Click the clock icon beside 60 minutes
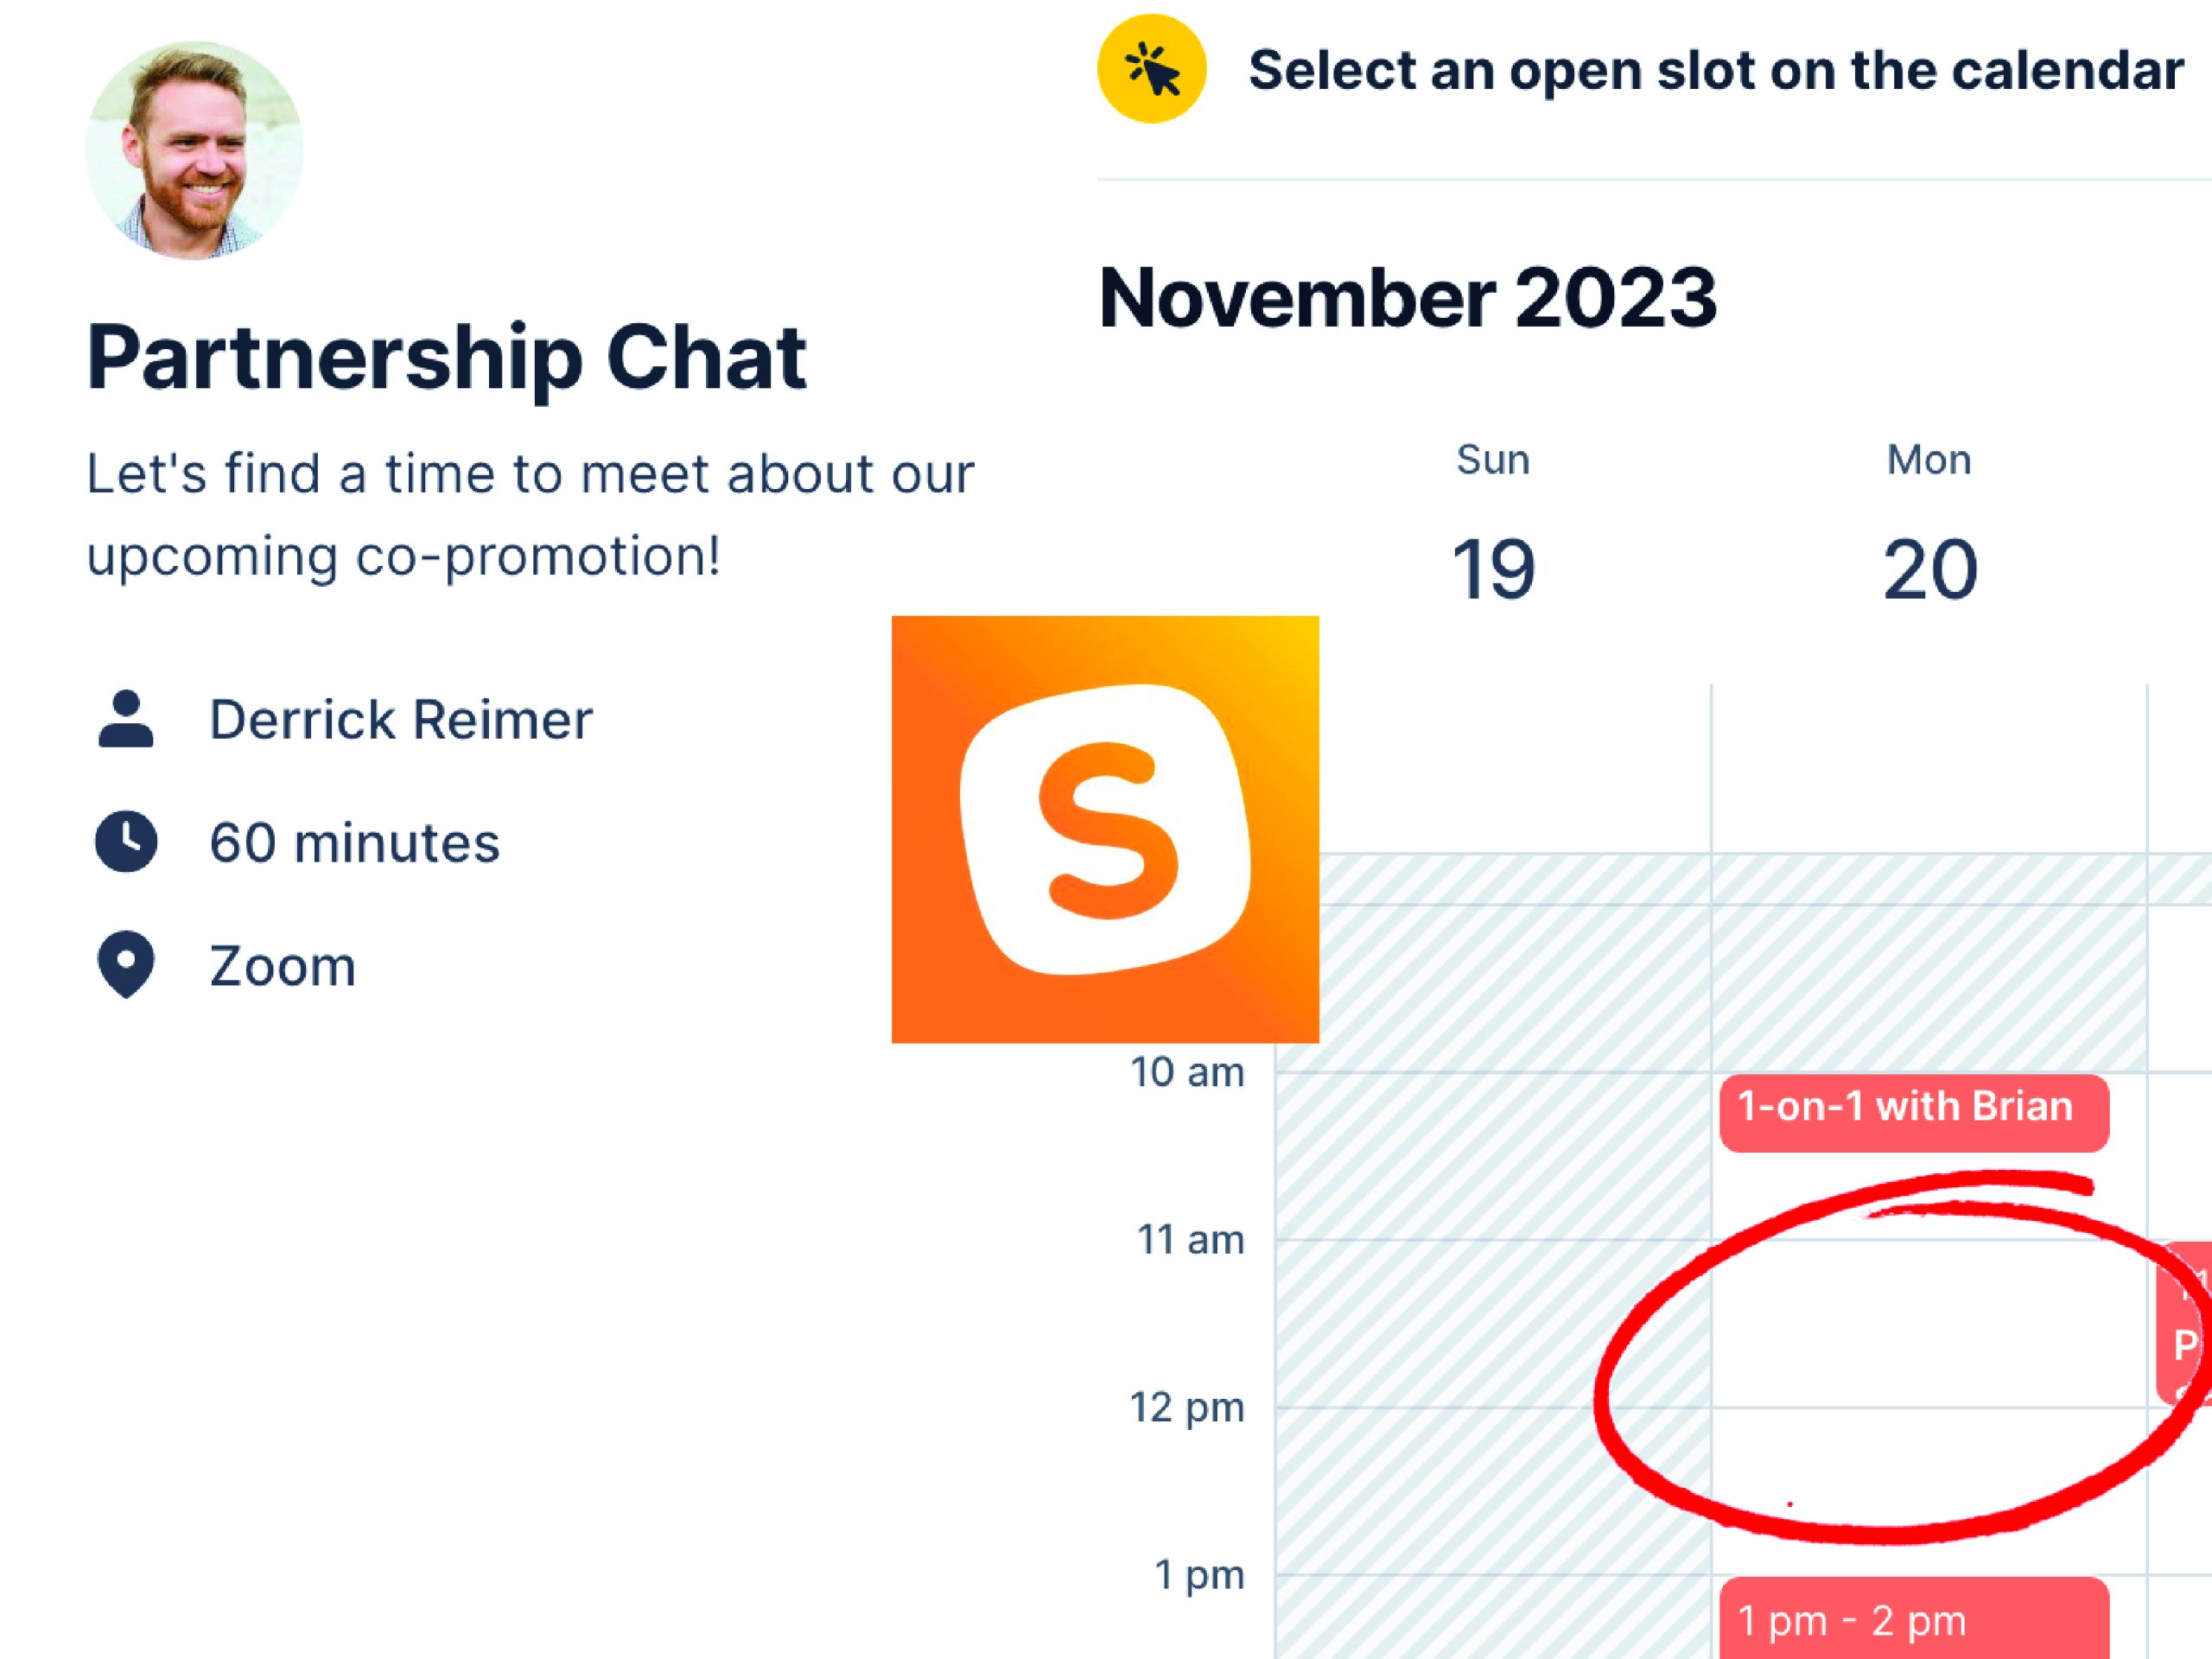The image size is (2212, 1659). point(126,842)
